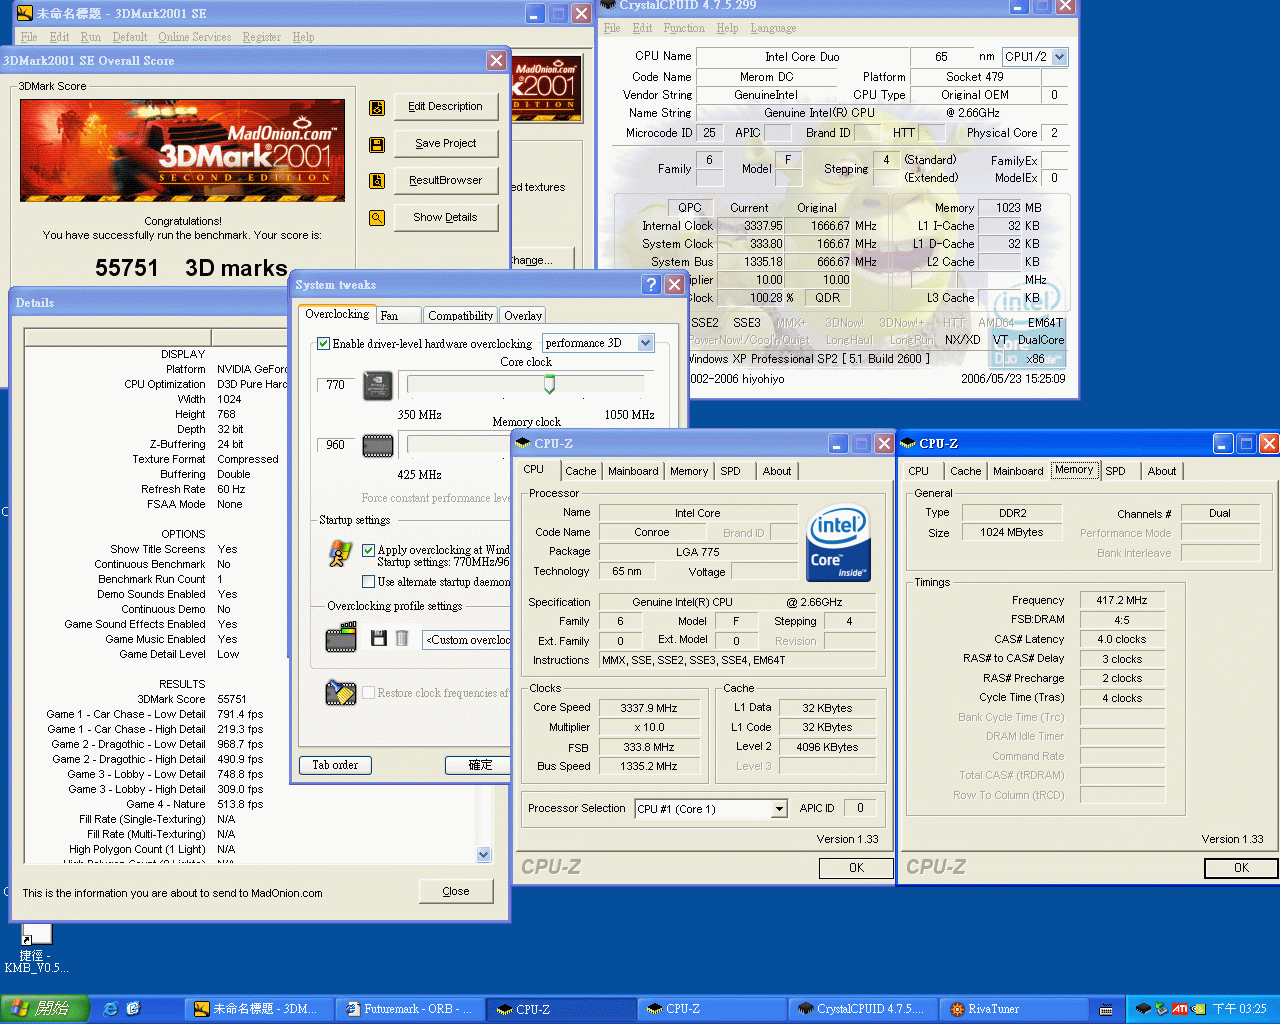
Task: Click the Edit Description document icon
Action: (x=377, y=107)
